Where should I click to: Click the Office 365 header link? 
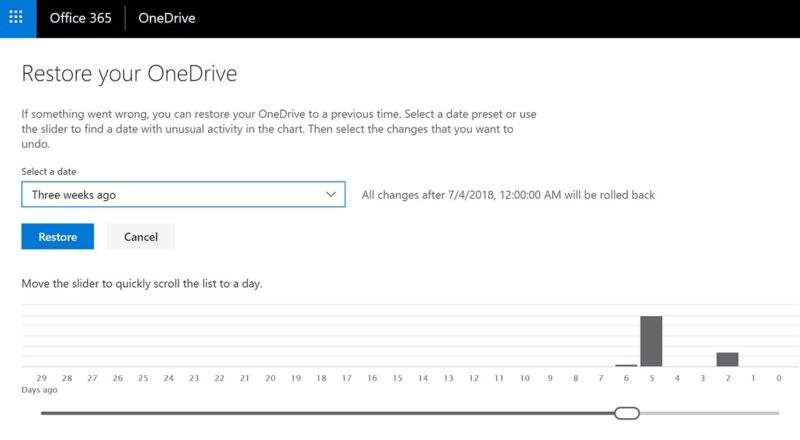pyautogui.click(x=80, y=18)
